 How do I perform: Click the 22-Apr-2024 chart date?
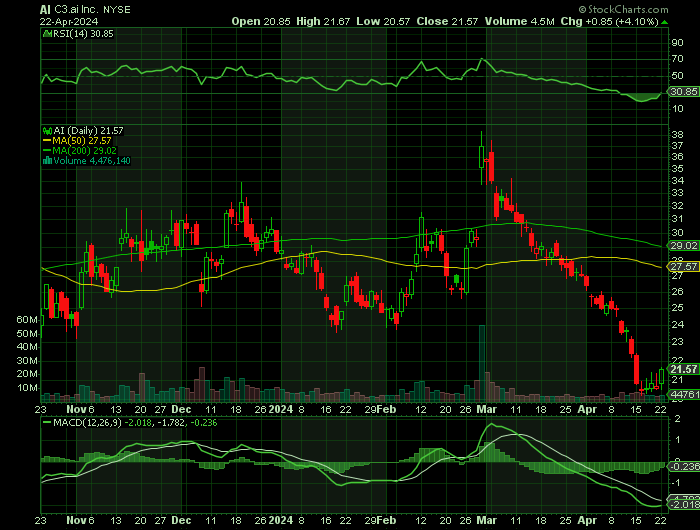tap(69, 21)
